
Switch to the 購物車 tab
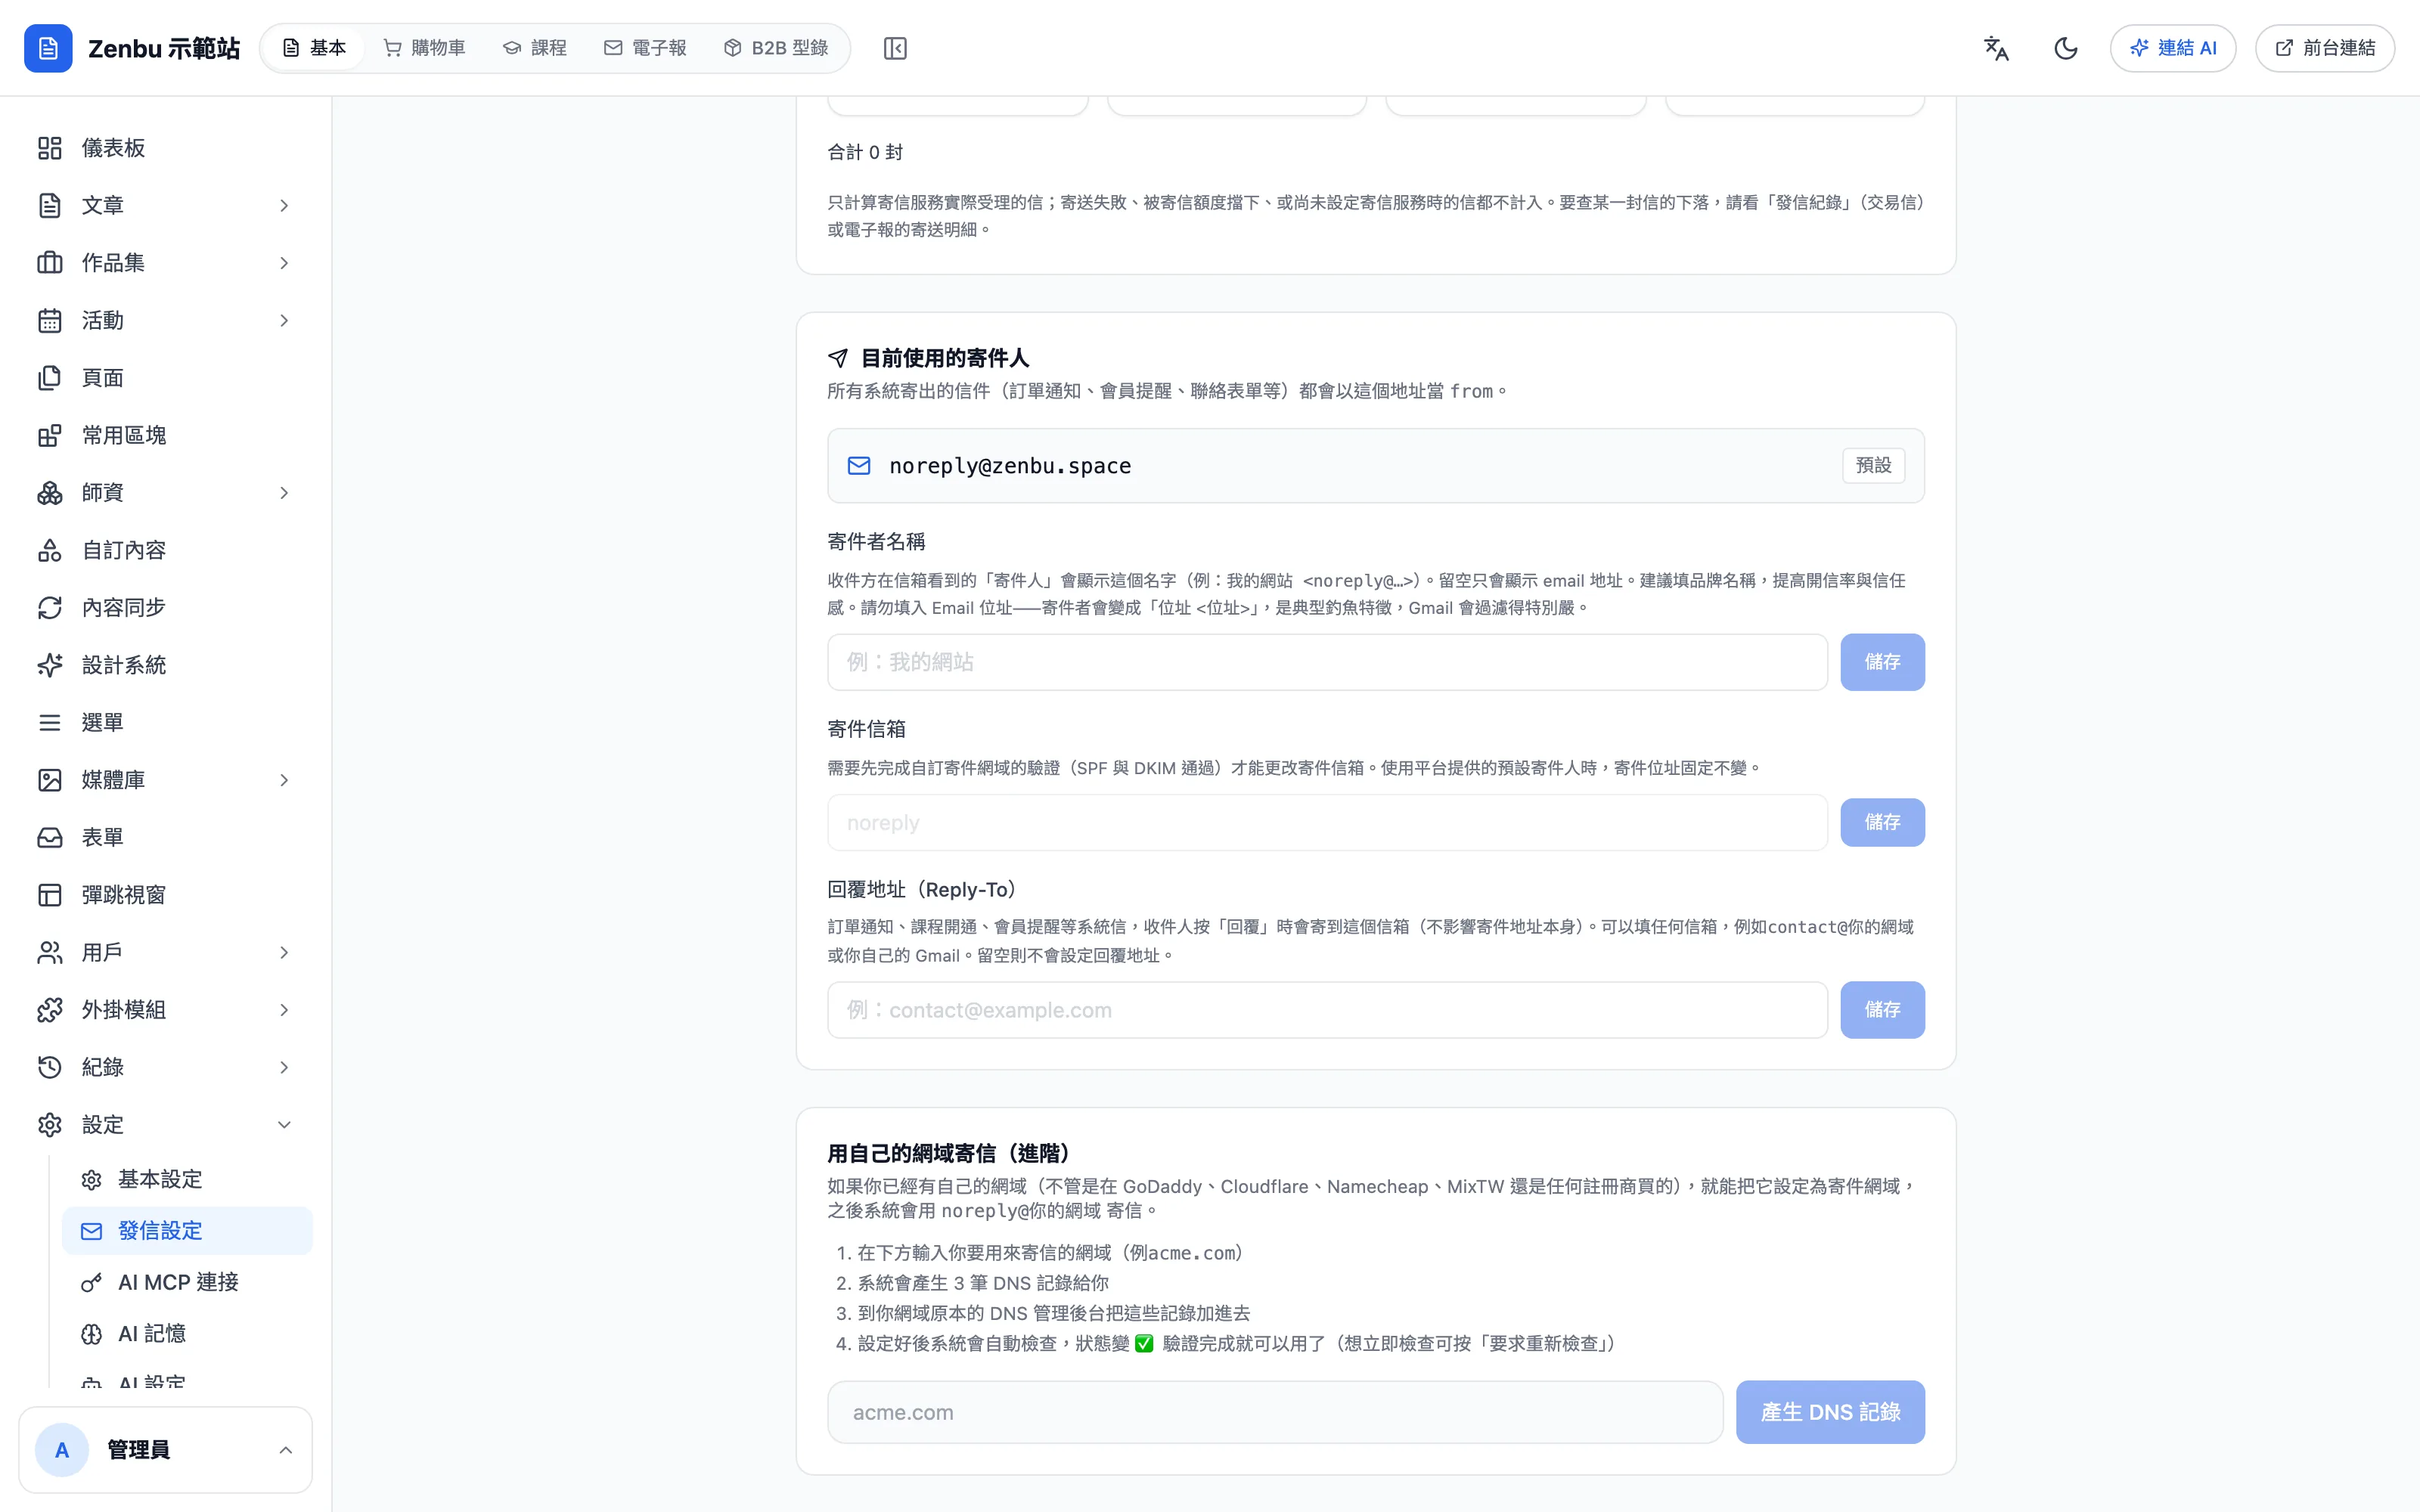(425, 48)
